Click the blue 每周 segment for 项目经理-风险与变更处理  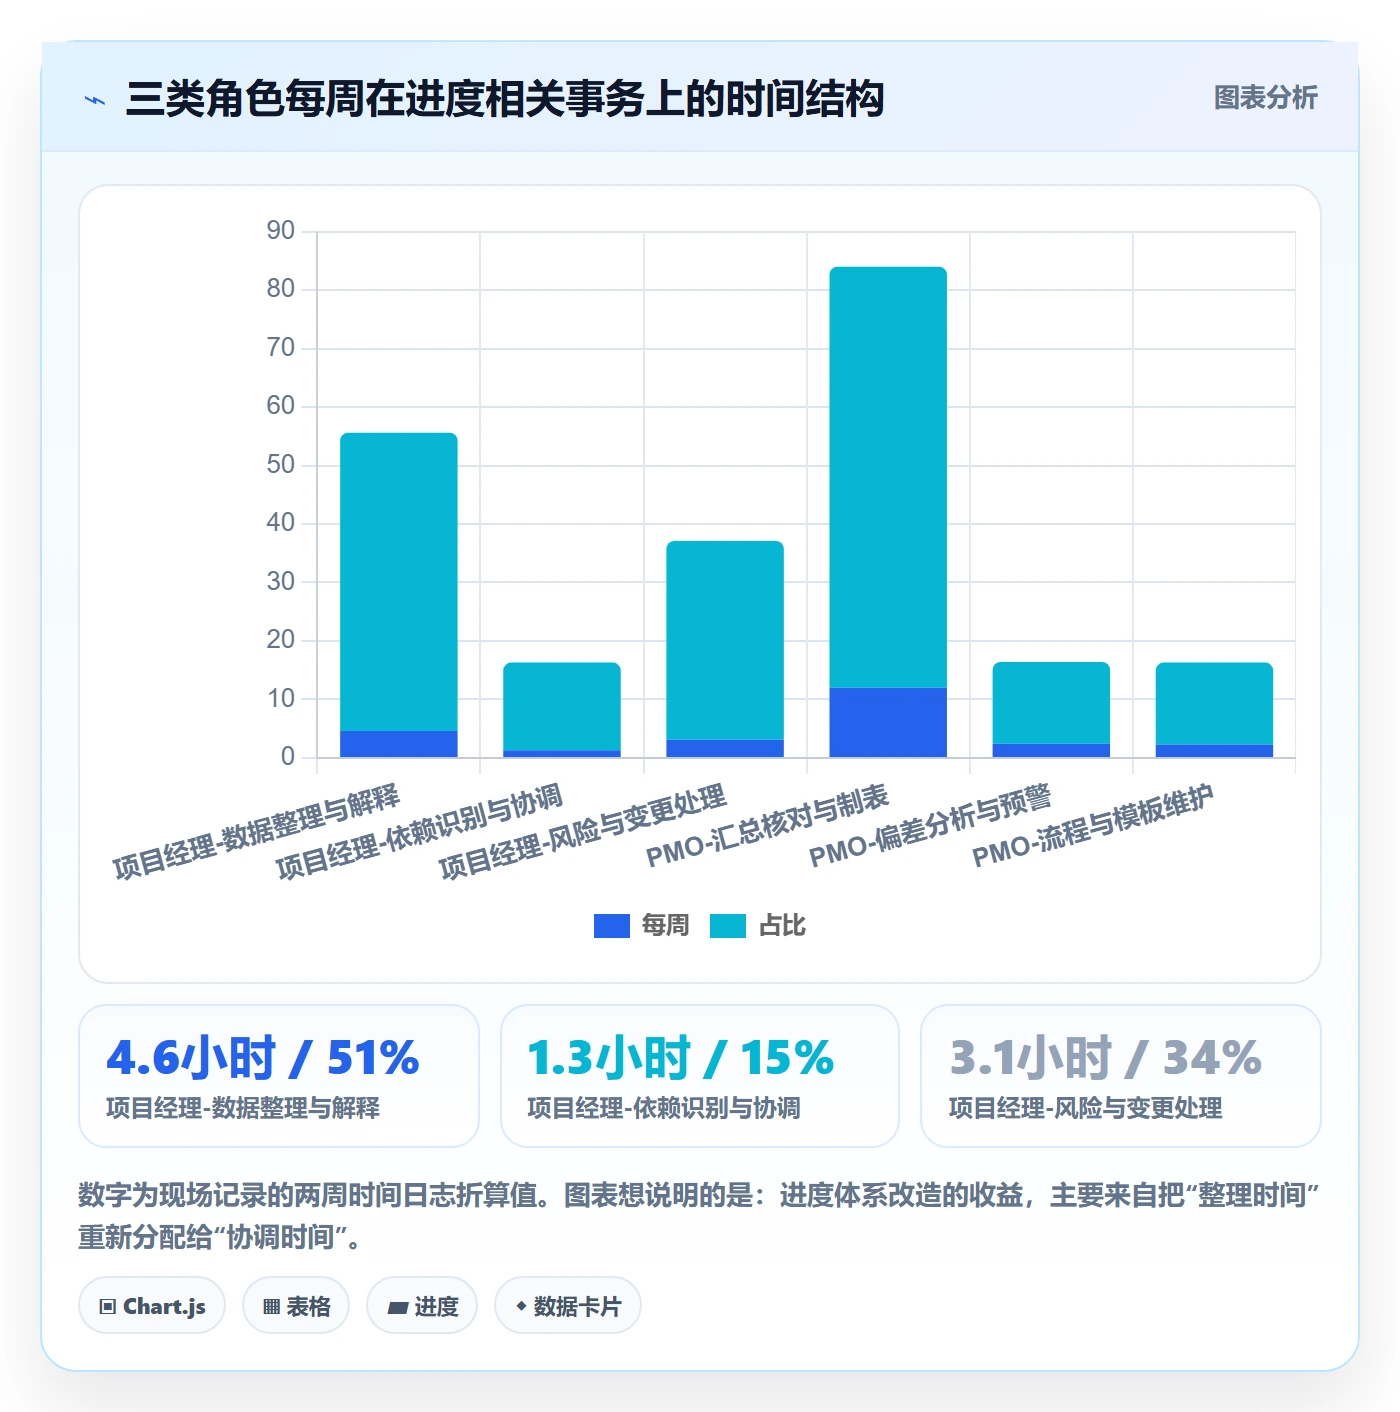coord(725,748)
